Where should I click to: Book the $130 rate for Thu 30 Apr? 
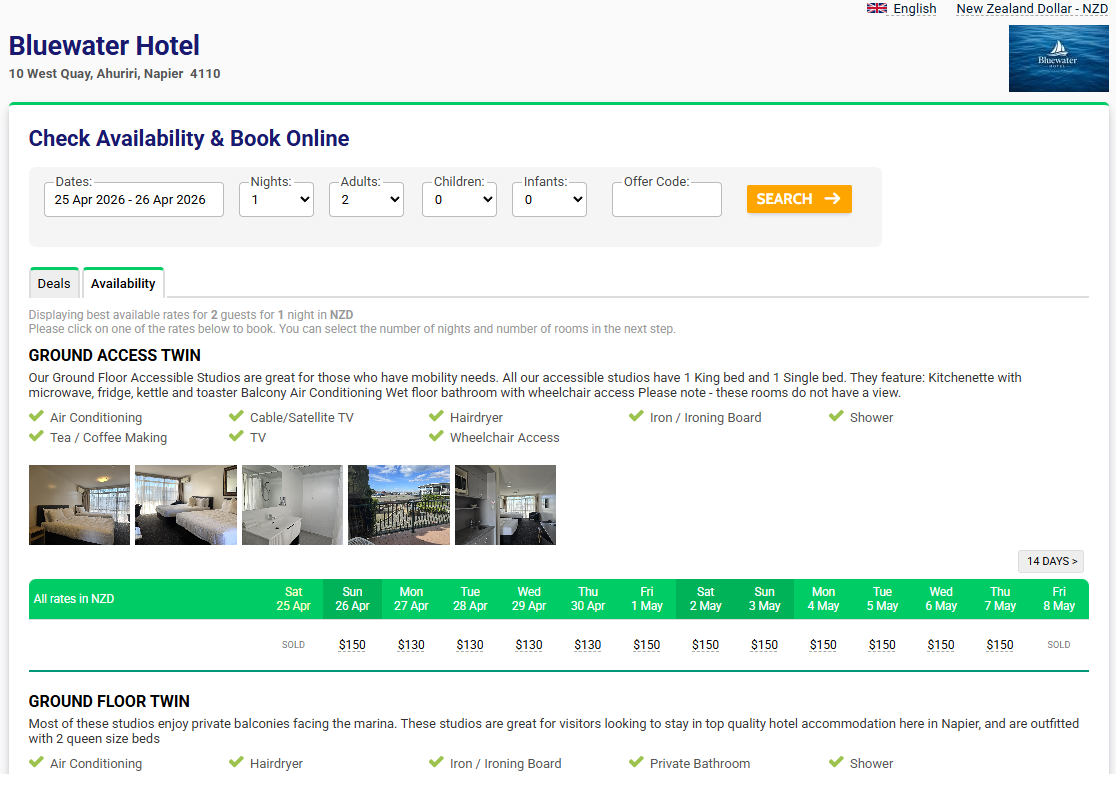tap(588, 645)
